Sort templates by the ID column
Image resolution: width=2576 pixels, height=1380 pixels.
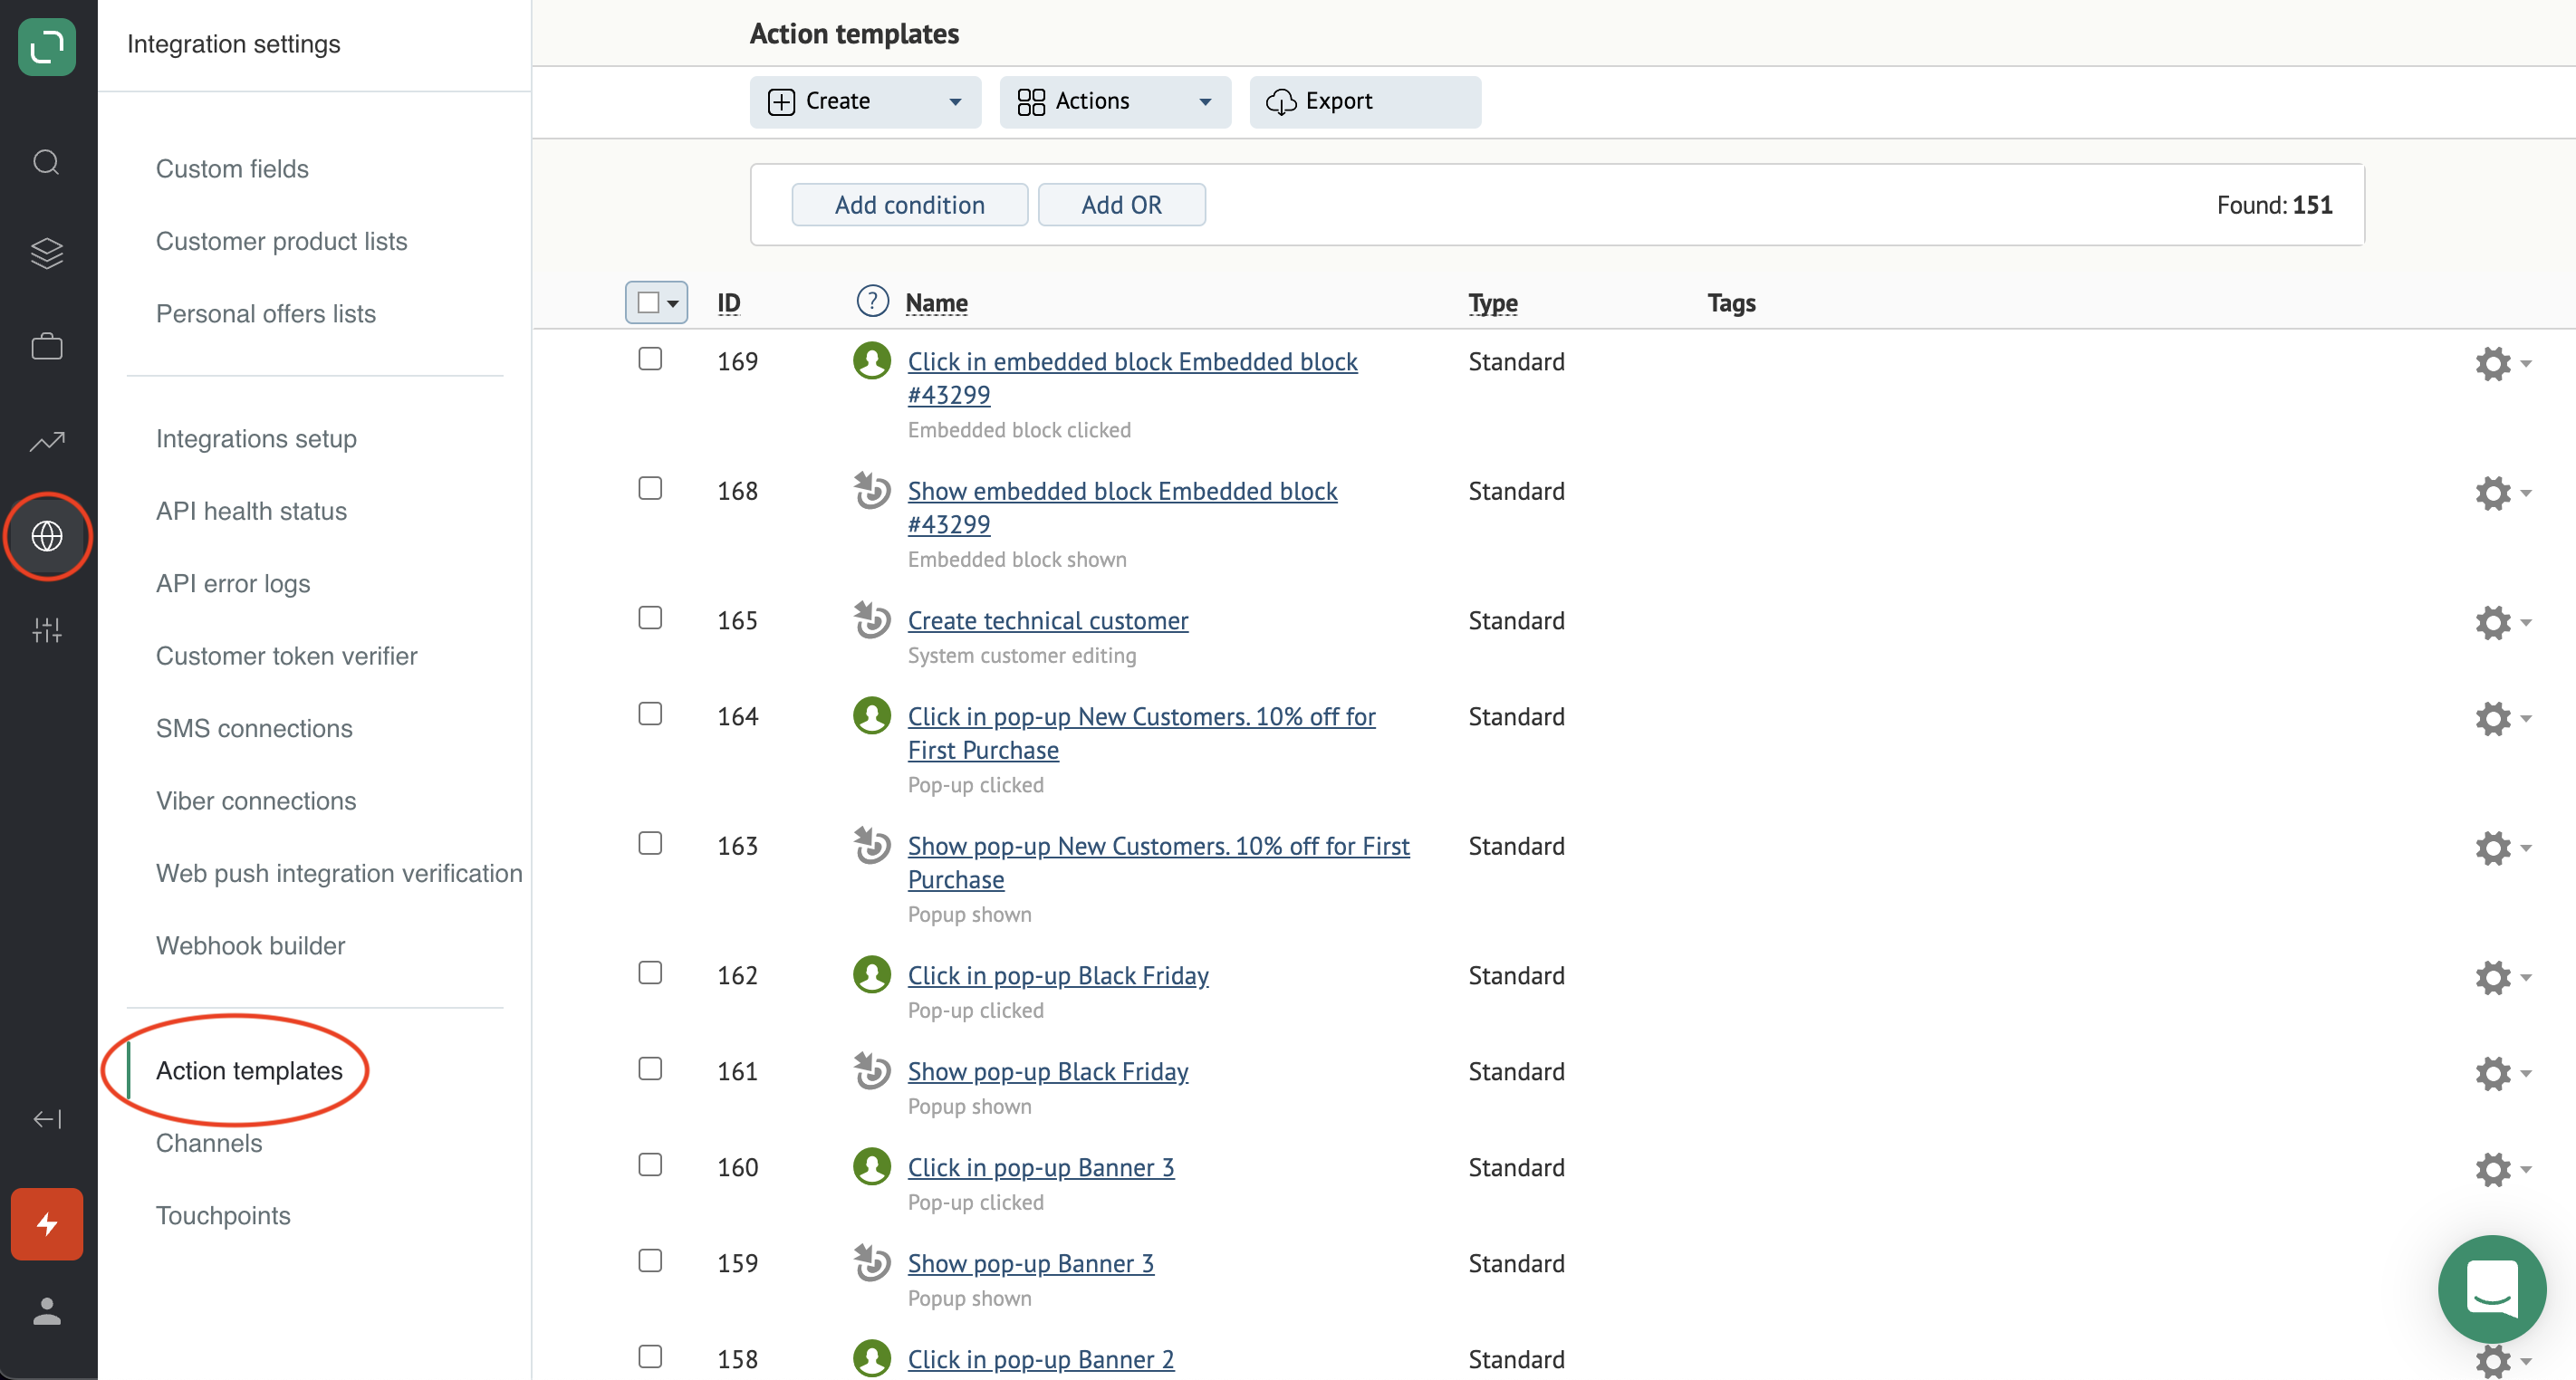coord(729,303)
